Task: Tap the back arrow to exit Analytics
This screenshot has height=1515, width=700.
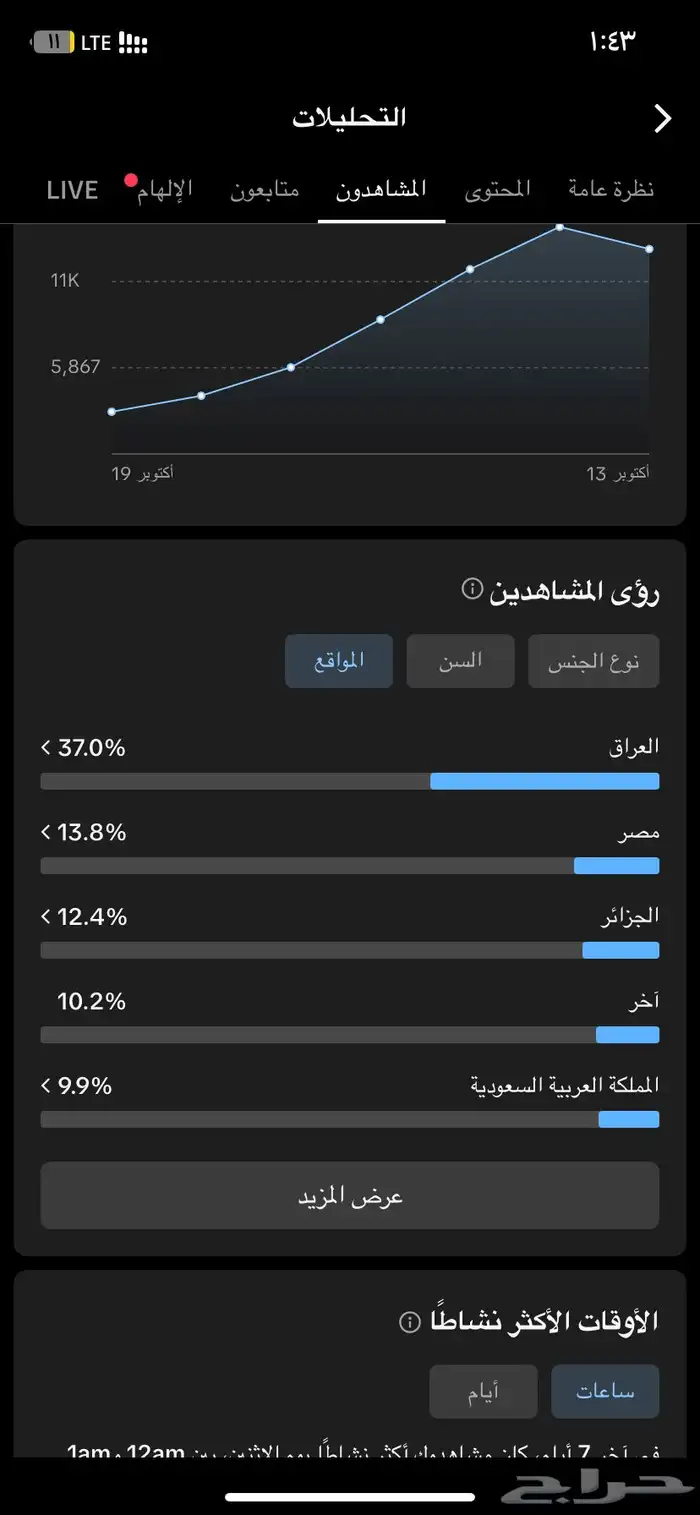Action: click(x=662, y=118)
